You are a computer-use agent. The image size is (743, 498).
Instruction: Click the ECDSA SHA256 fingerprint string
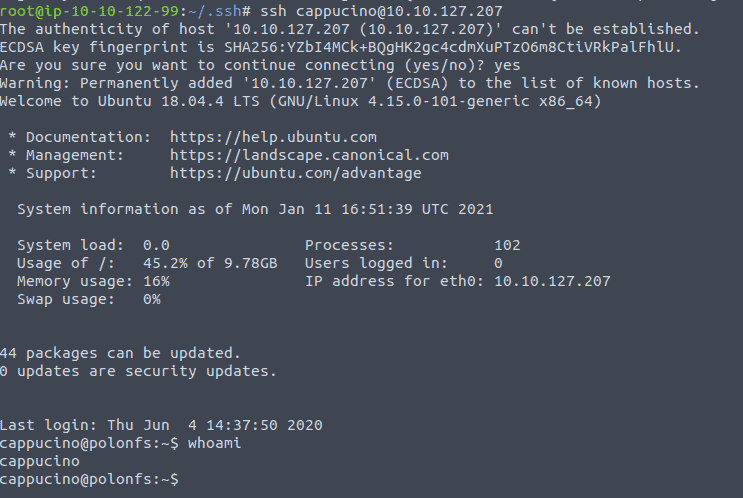(453, 47)
